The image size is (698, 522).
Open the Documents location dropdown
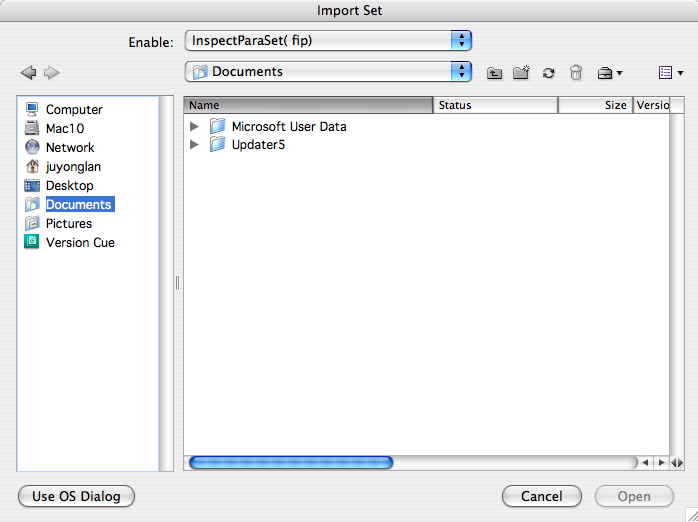328,72
